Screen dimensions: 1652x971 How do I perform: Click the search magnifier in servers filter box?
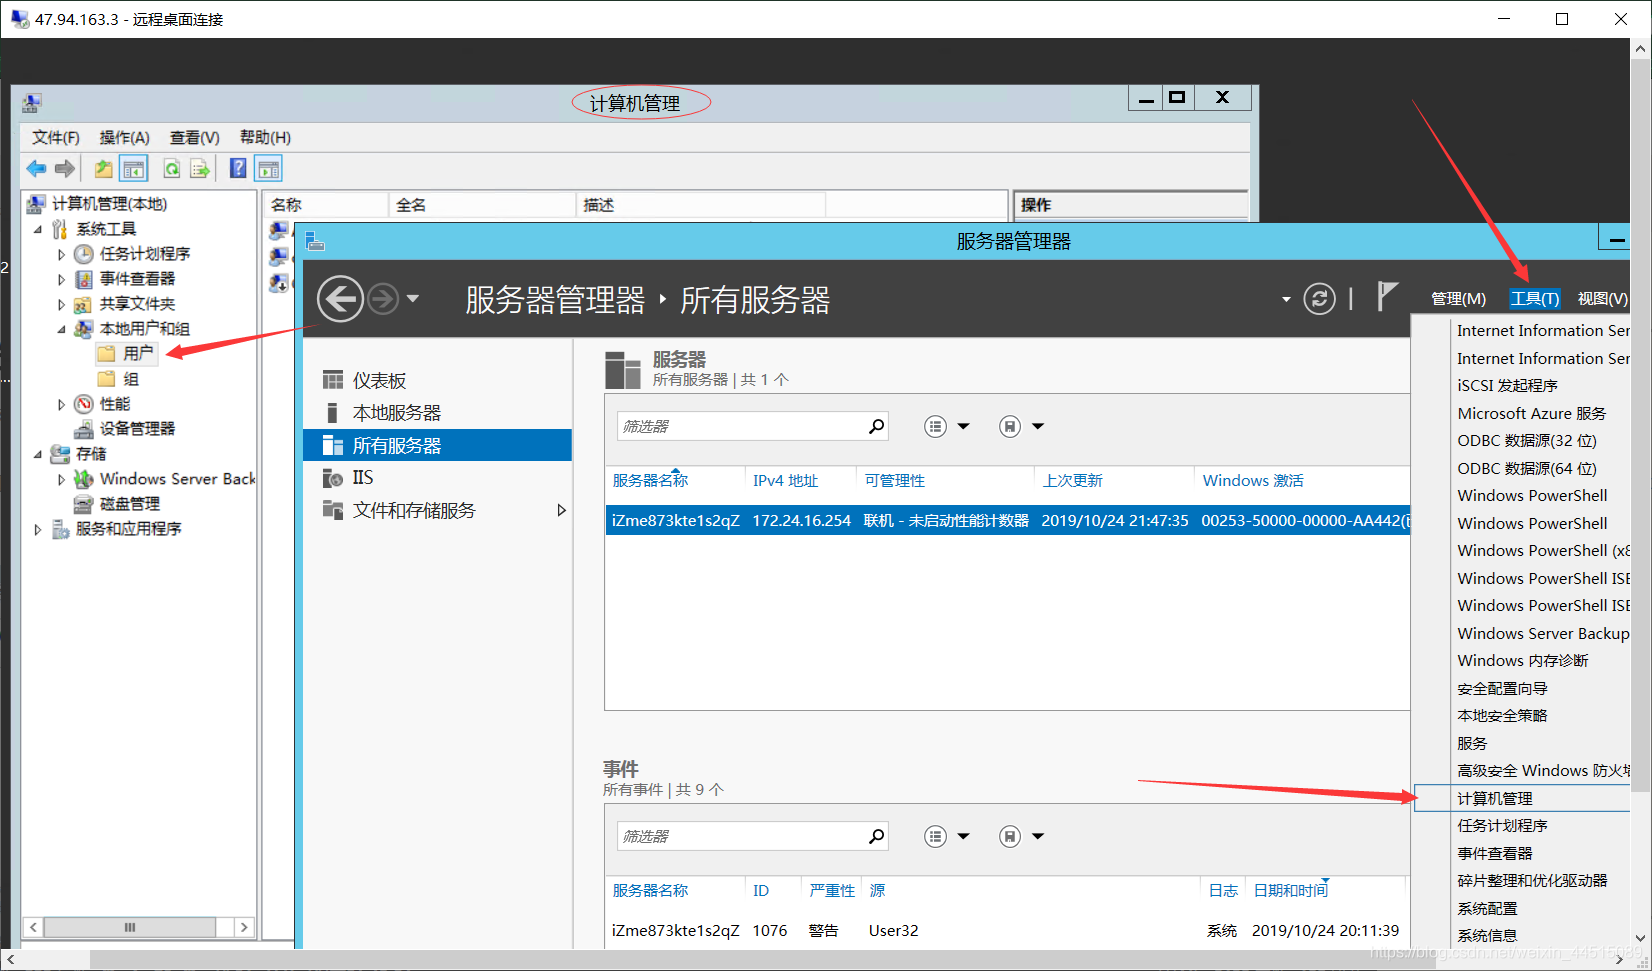(876, 427)
